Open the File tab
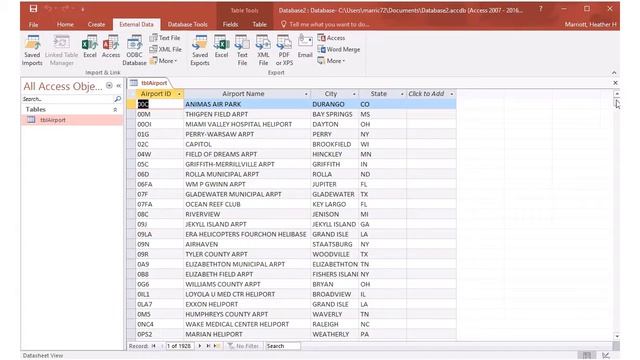 33,24
